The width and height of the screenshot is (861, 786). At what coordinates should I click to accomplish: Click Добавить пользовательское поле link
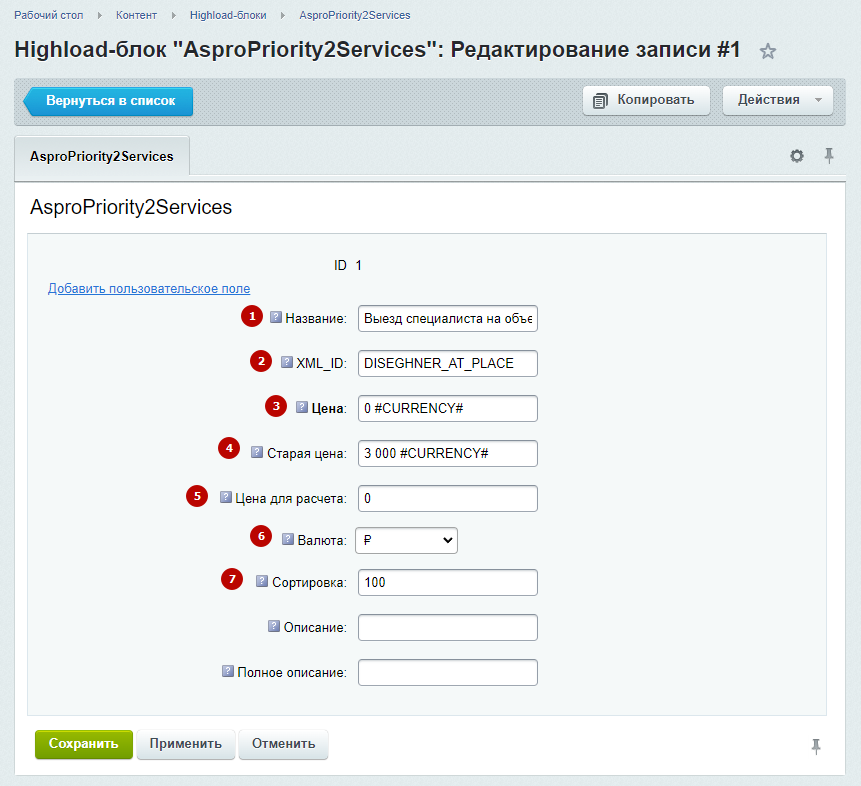point(149,288)
